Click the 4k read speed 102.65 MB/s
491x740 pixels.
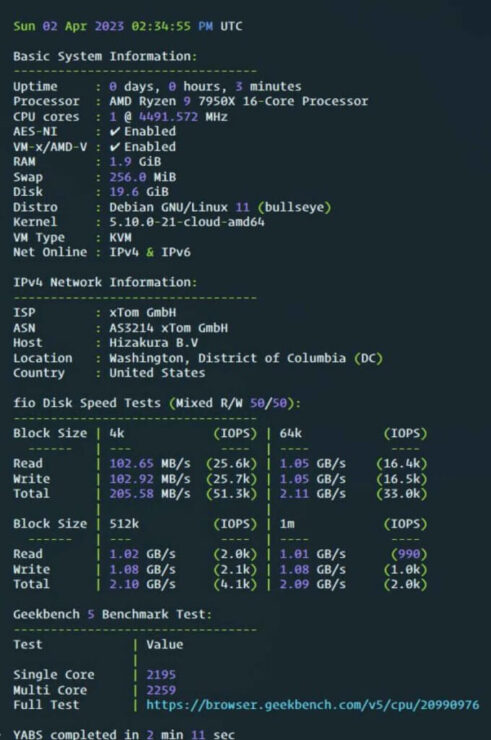click(x=150, y=463)
